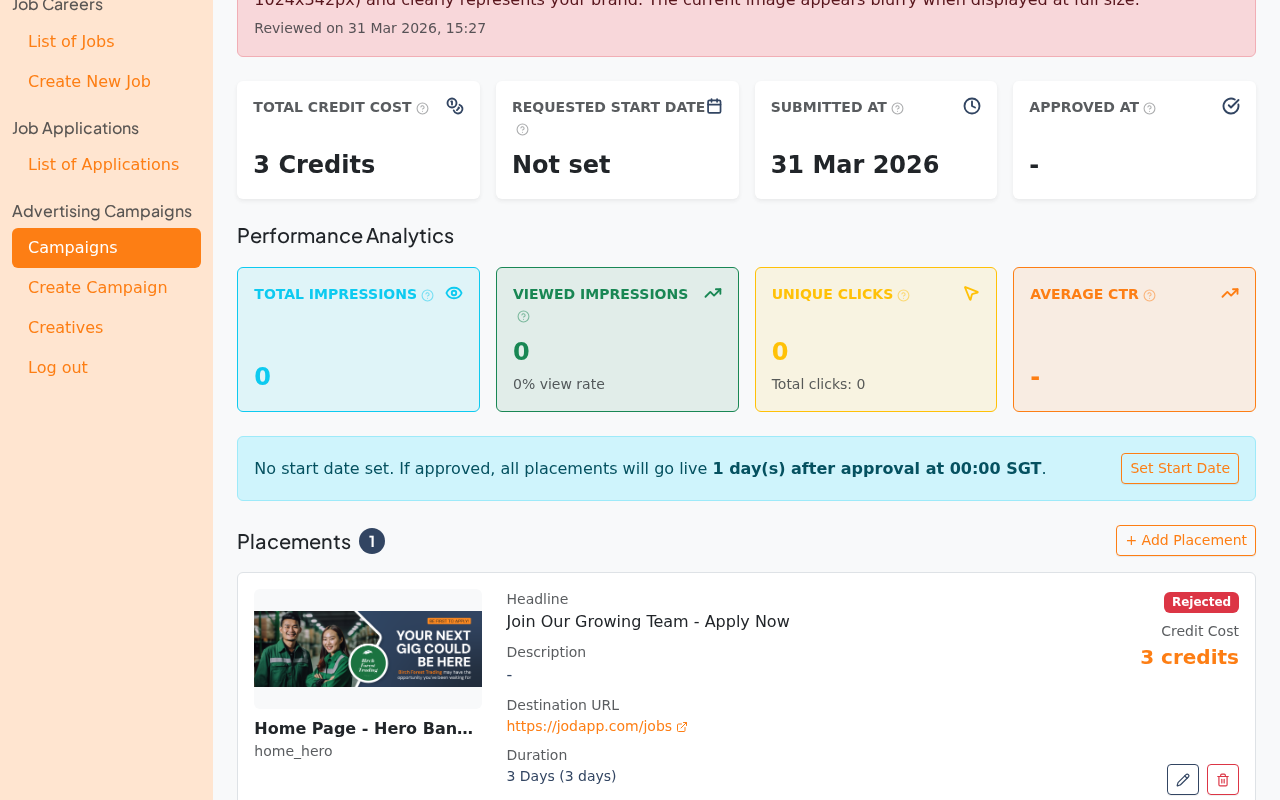
Task: Click external link icon beside destination URL
Action: (681, 725)
